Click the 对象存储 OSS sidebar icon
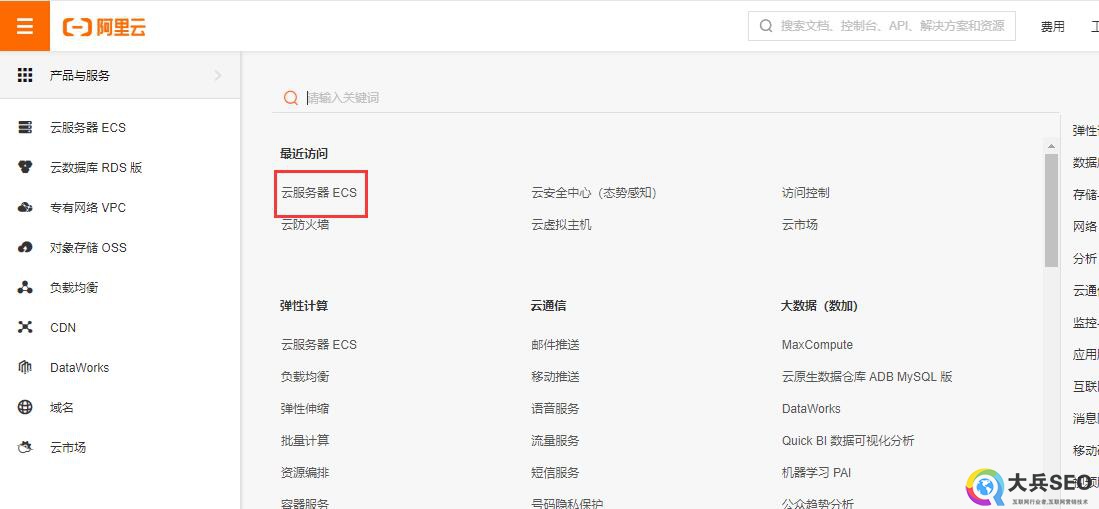 point(25,247)
